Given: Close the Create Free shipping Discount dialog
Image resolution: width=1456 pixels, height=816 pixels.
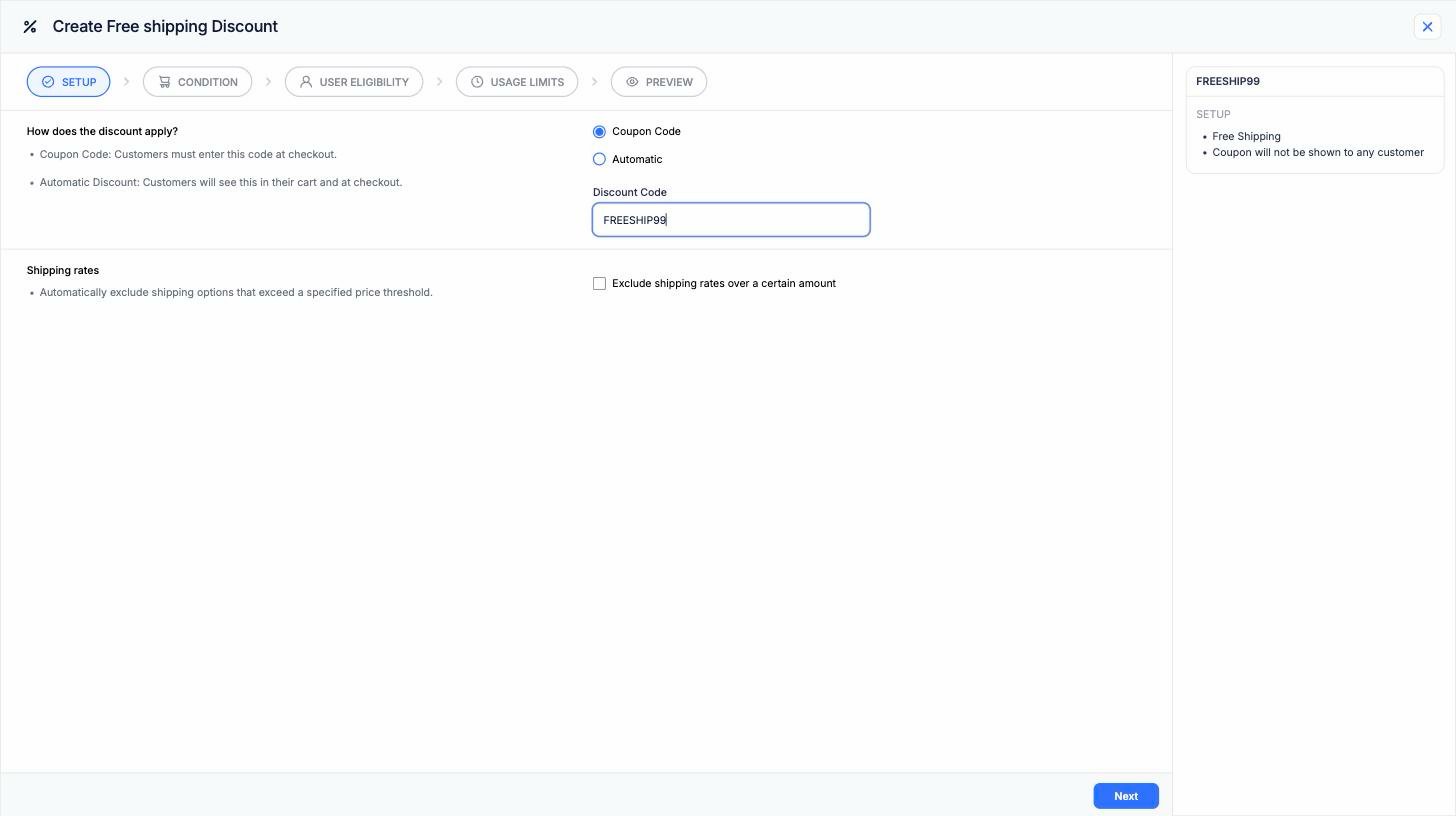Looking at the screenshot, I should 1427,27.
